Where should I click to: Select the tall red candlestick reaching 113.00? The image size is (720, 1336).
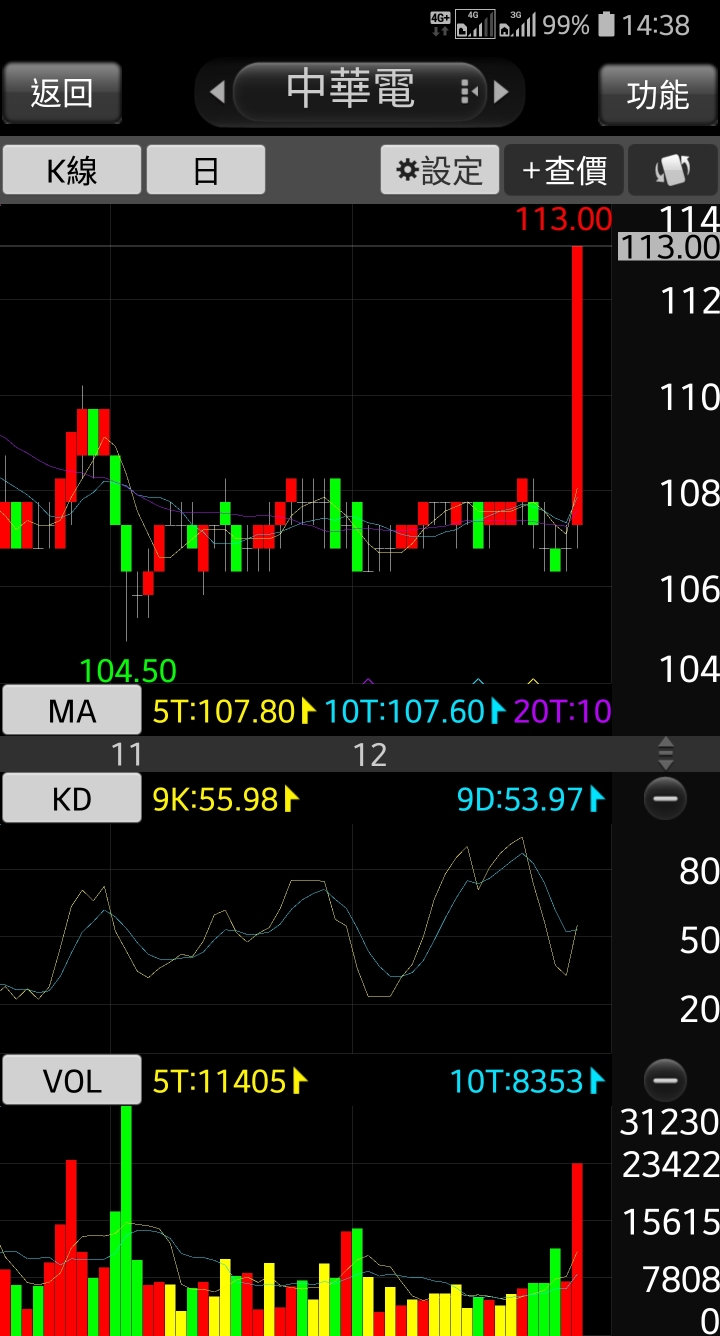[577, 385]
